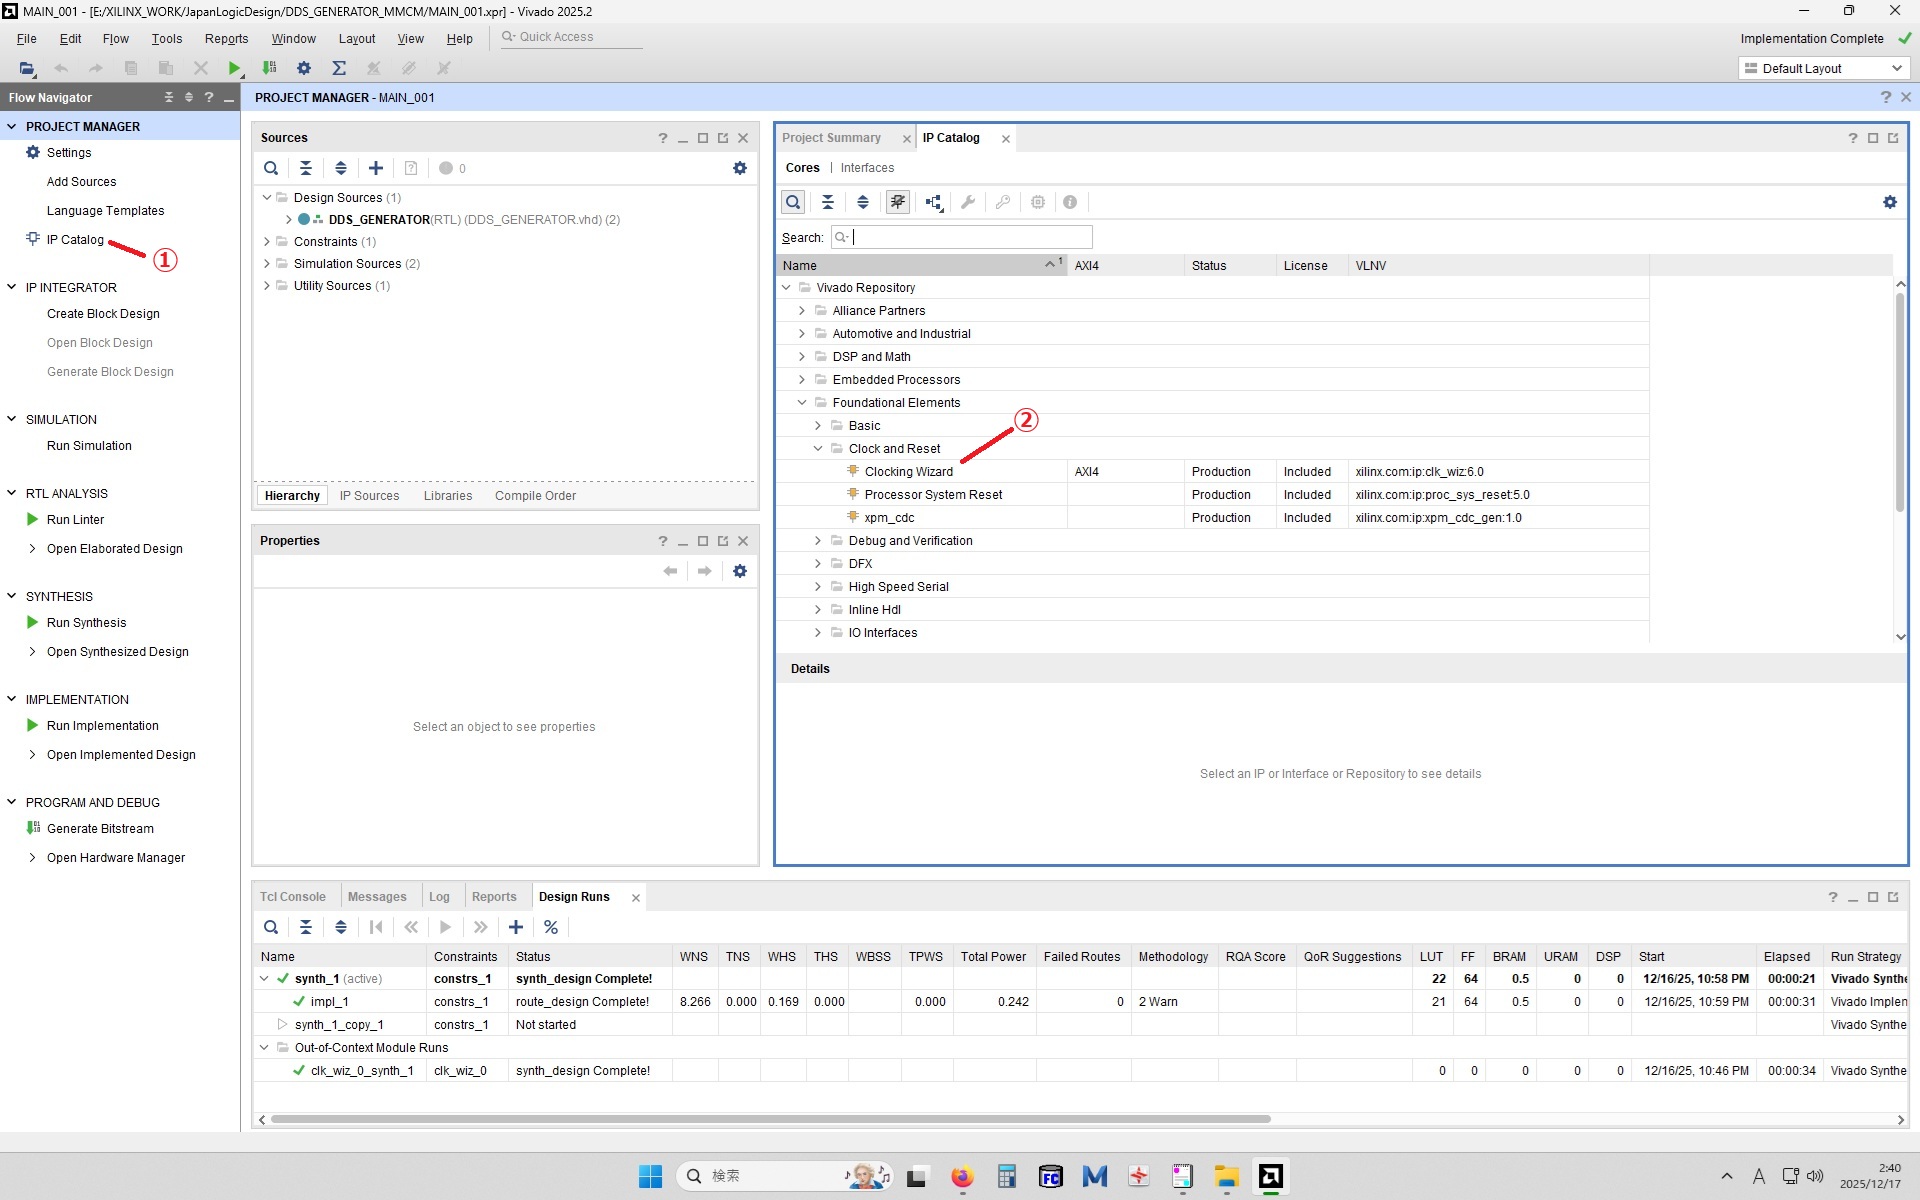The width and height of the screenshot is (1920, 1200).
Task: Switch IP Catalog view to Interfaces
Action: [x=867, y=168]
